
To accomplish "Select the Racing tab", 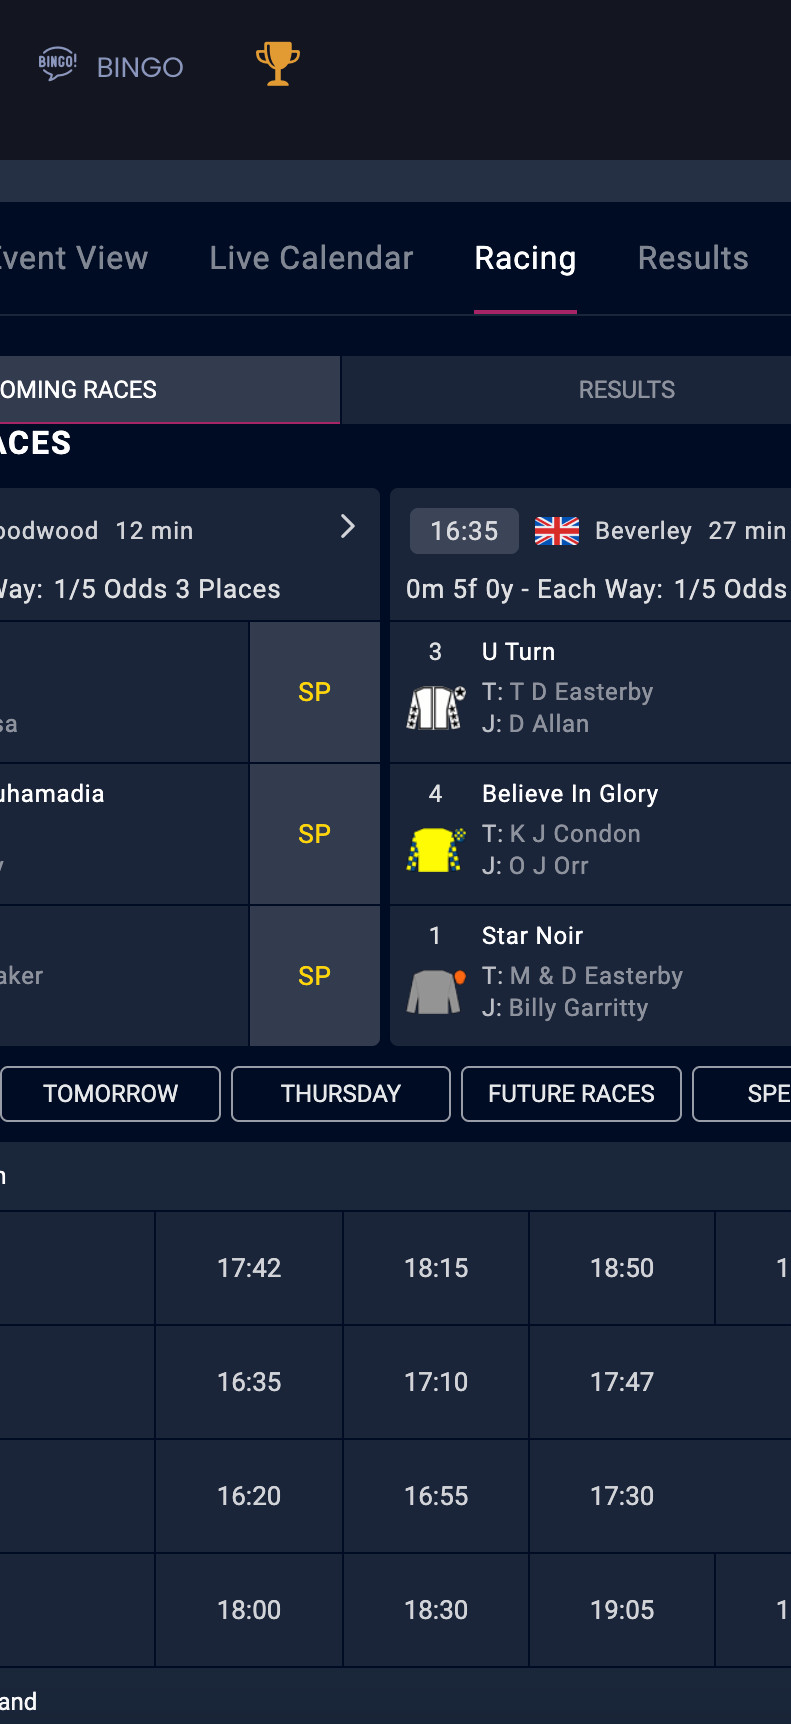I will 525,258.
